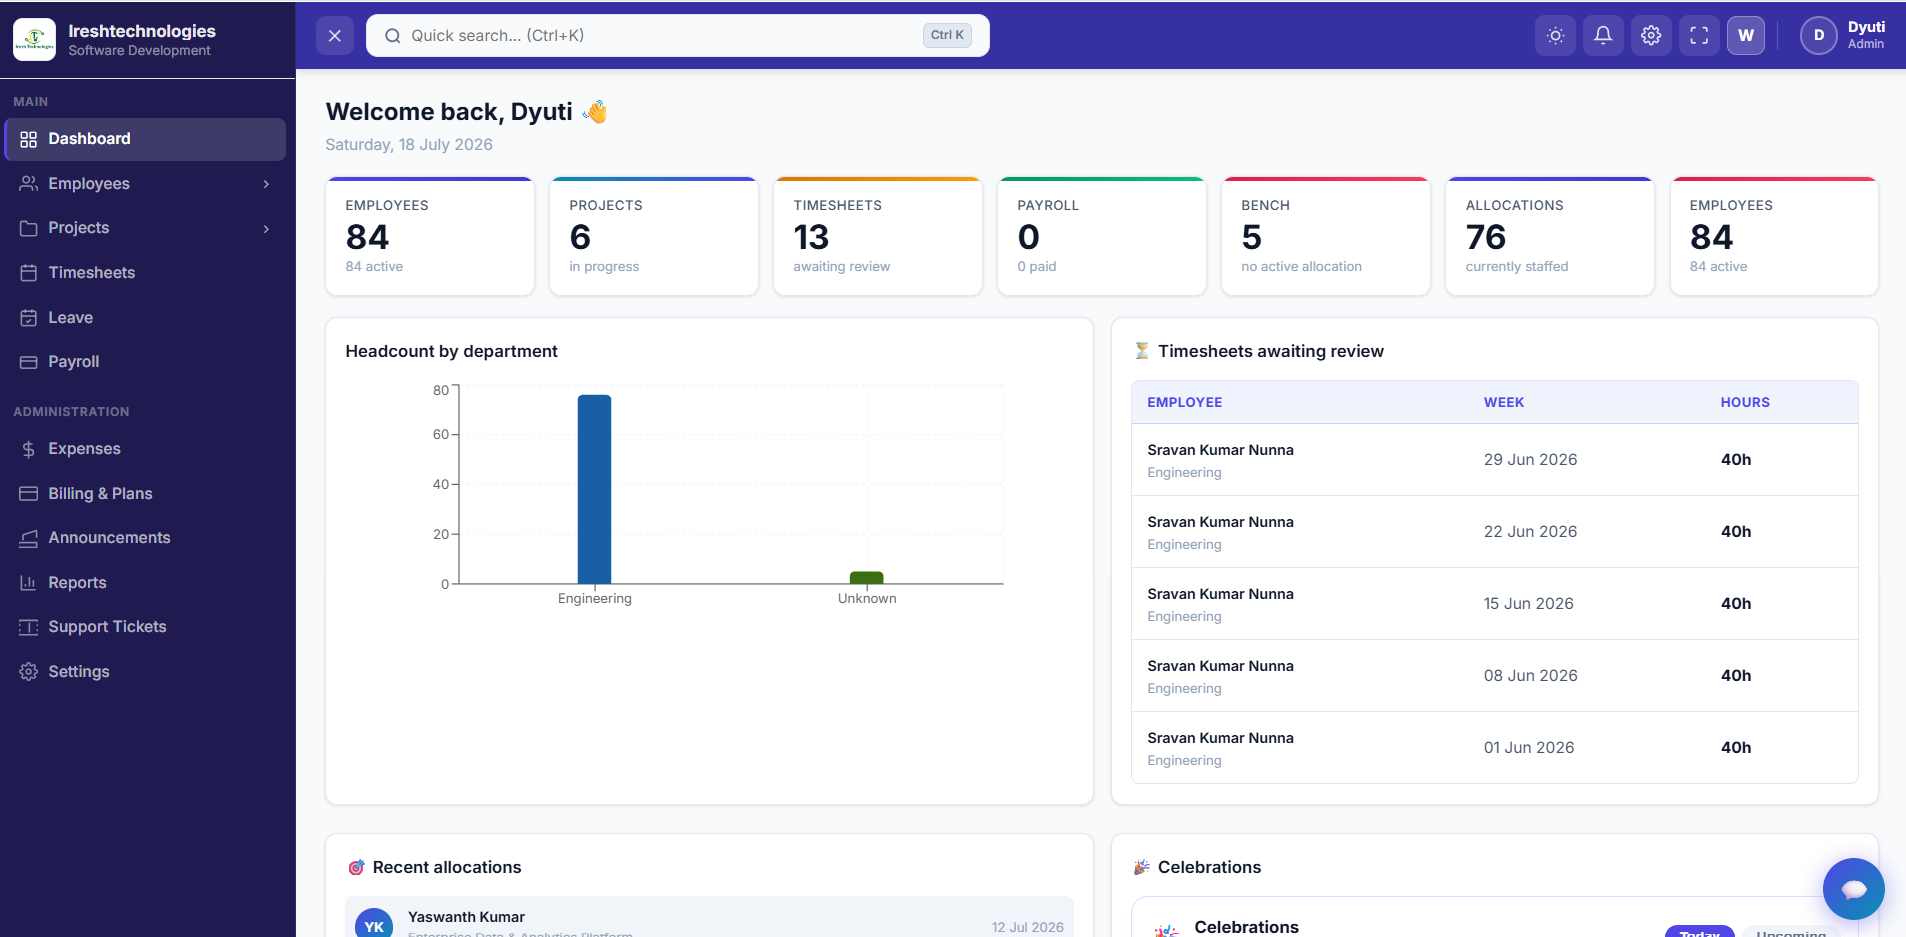Open Expenses in the sidebar
1906x937 pixels.
145,449
